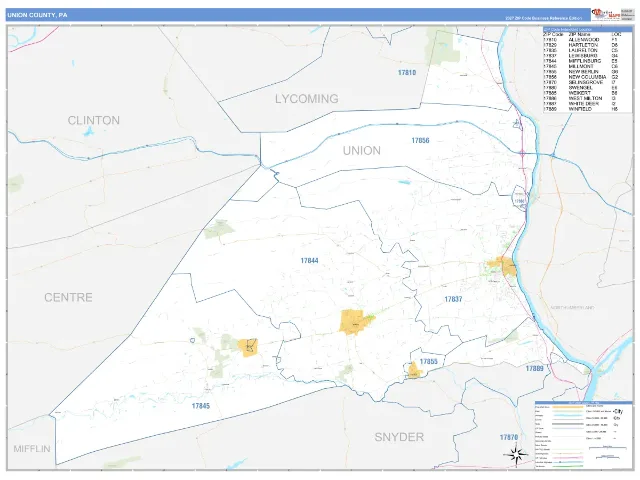Image resolution: width=640 pixels, height=480 pixels.
Task: Click the orange swatch in the legend
Action: point(568,407)
